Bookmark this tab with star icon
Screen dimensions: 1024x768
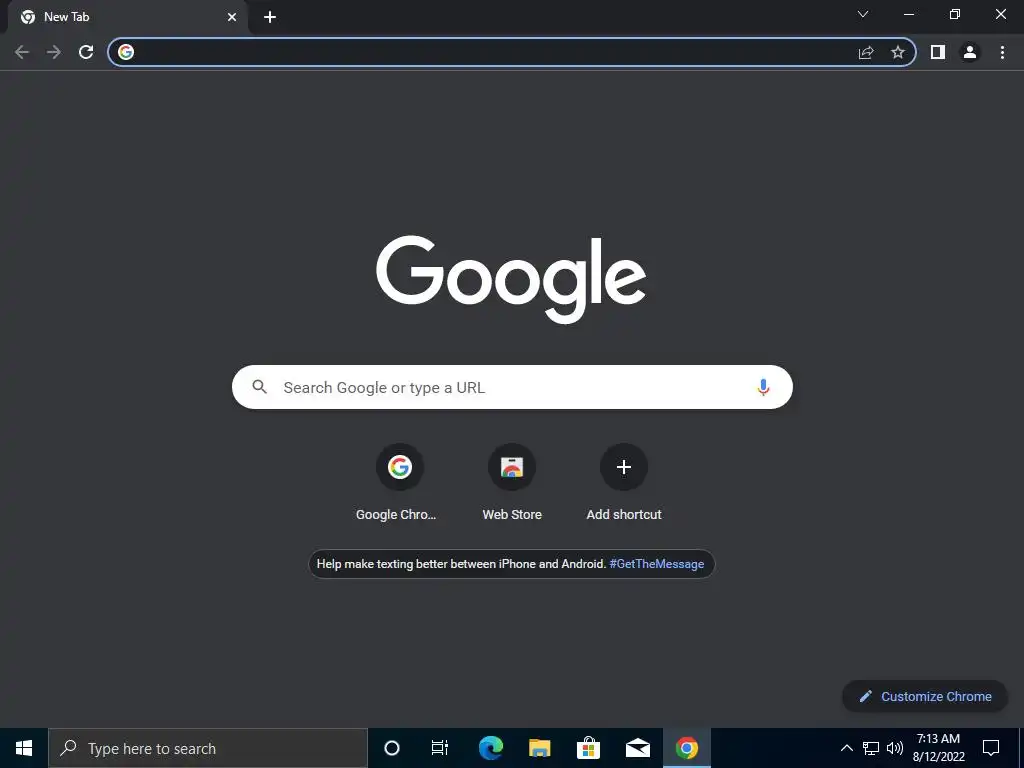[898, 52]
